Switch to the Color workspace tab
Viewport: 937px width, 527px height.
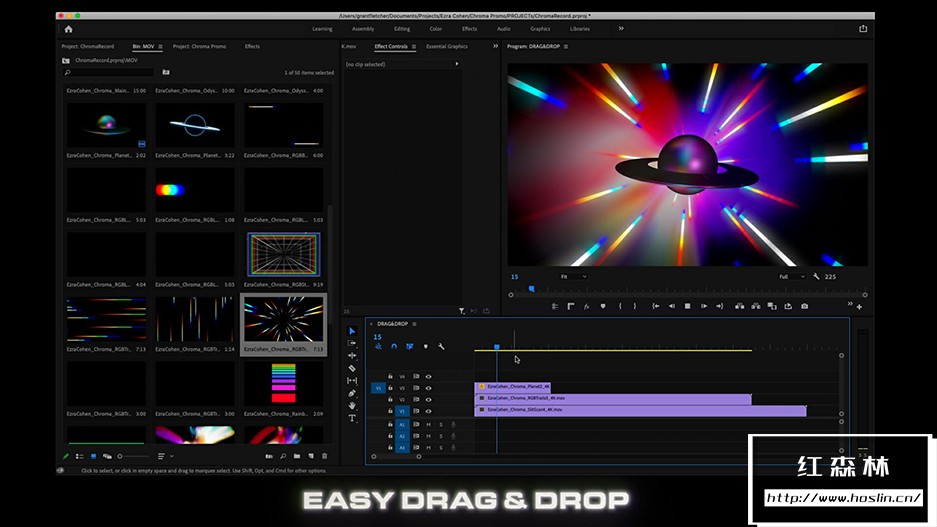coord(435,29)
